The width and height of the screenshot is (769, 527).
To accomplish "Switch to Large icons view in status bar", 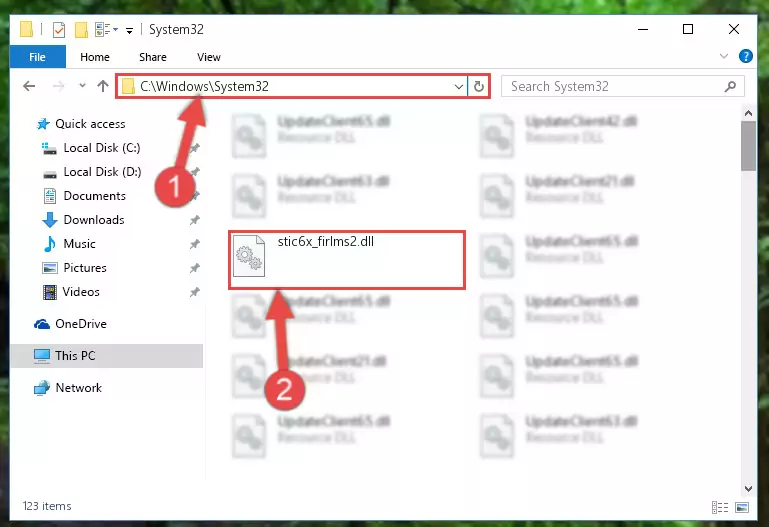I will 742,507.
